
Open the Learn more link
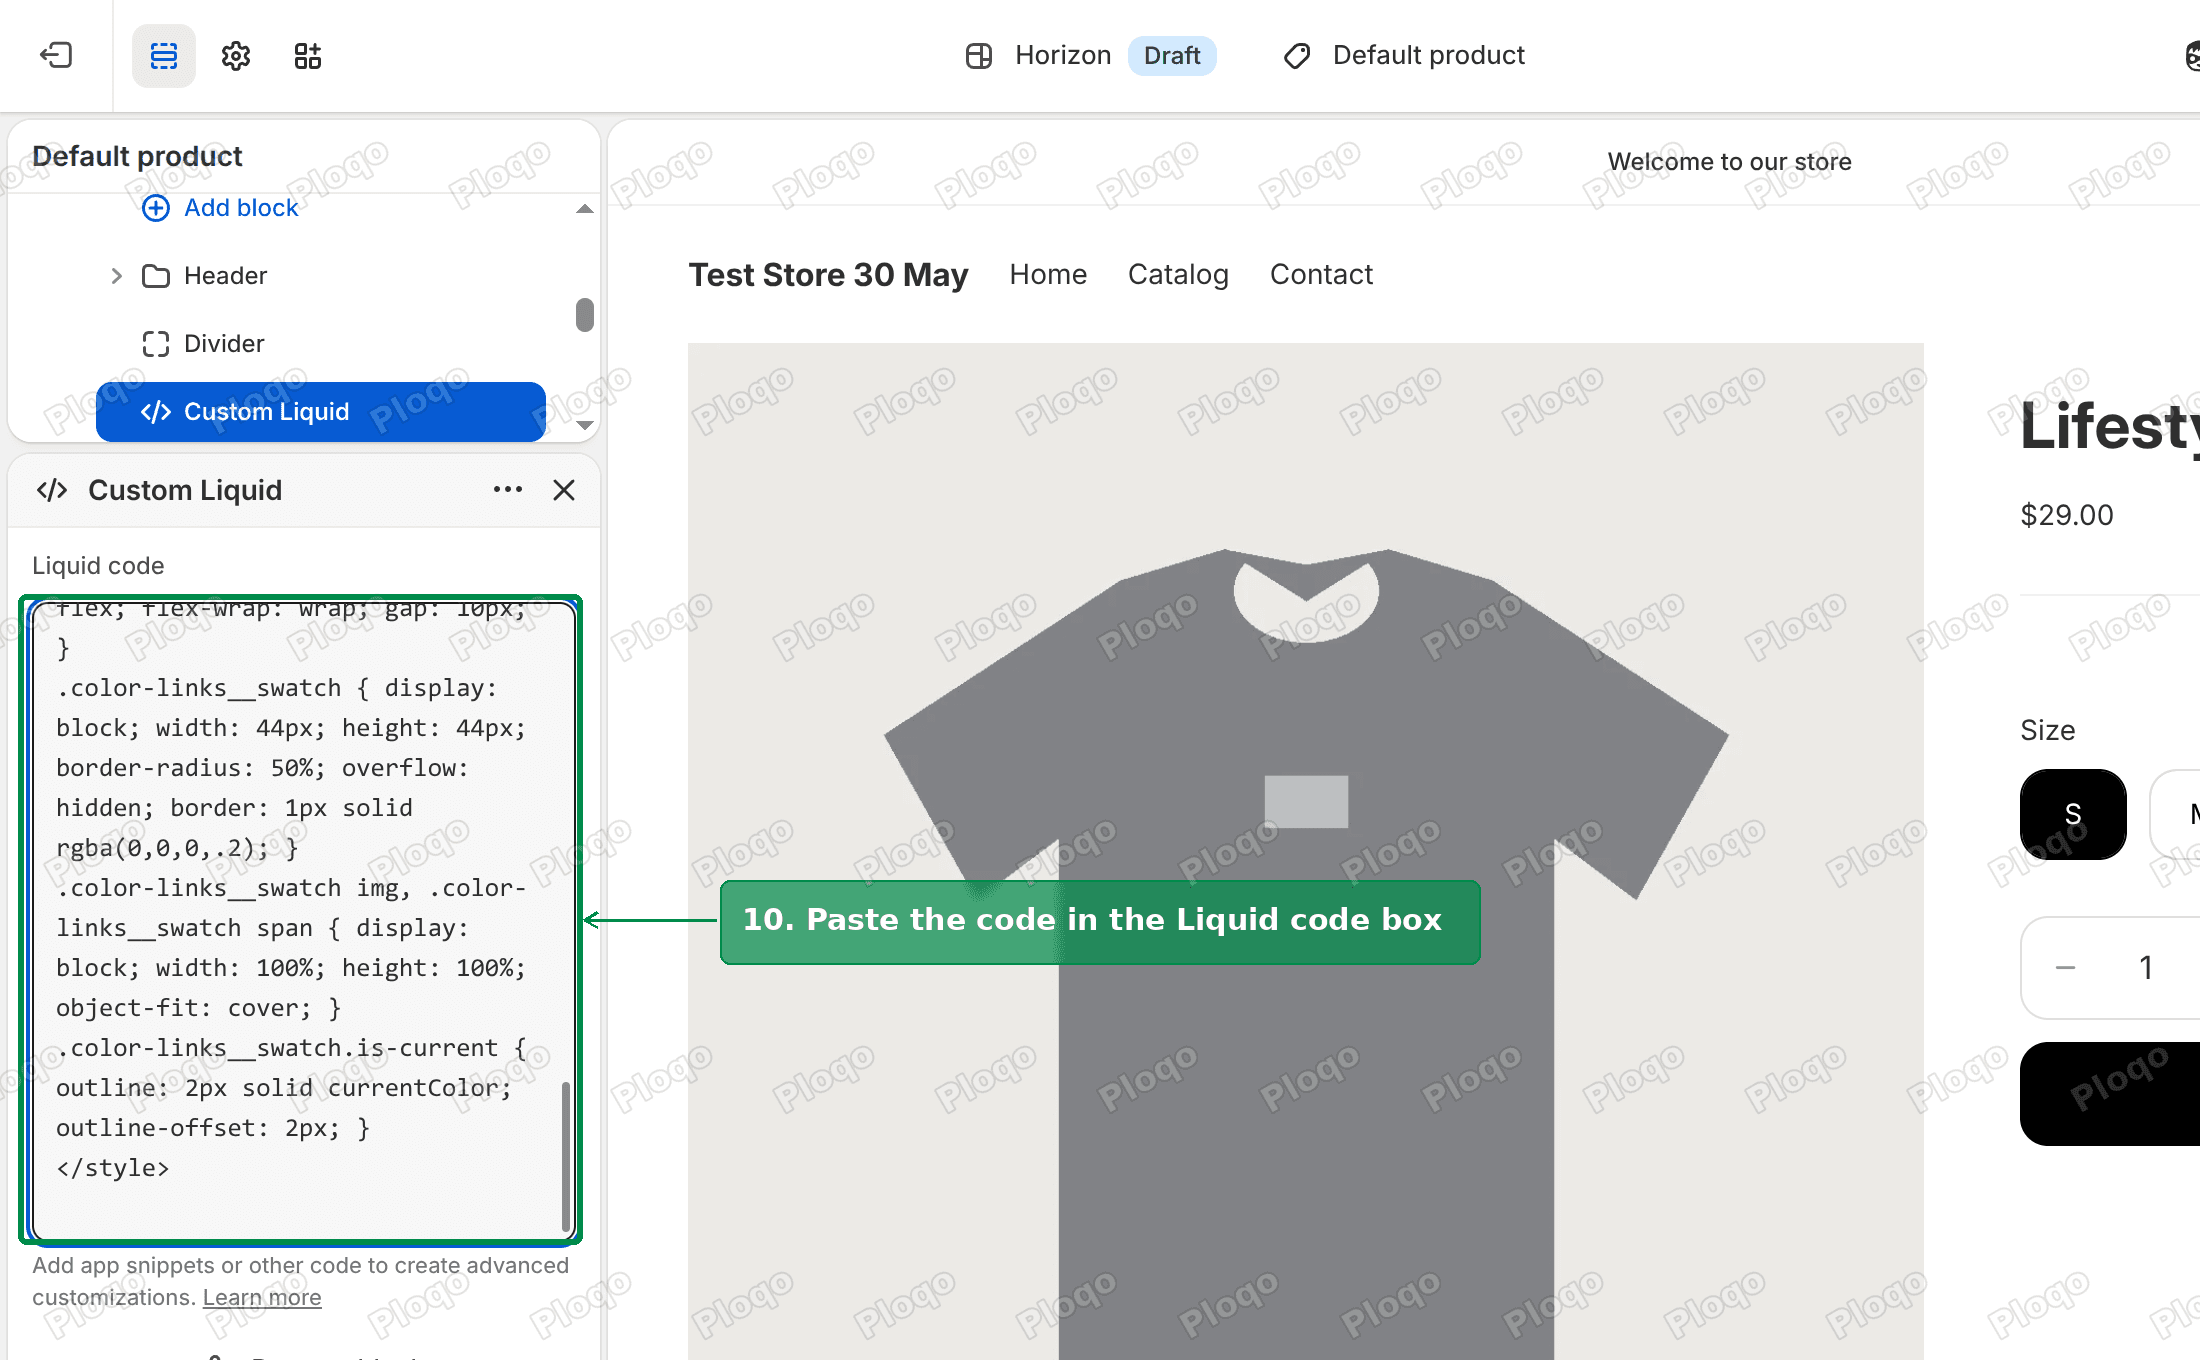(262, 1298)
